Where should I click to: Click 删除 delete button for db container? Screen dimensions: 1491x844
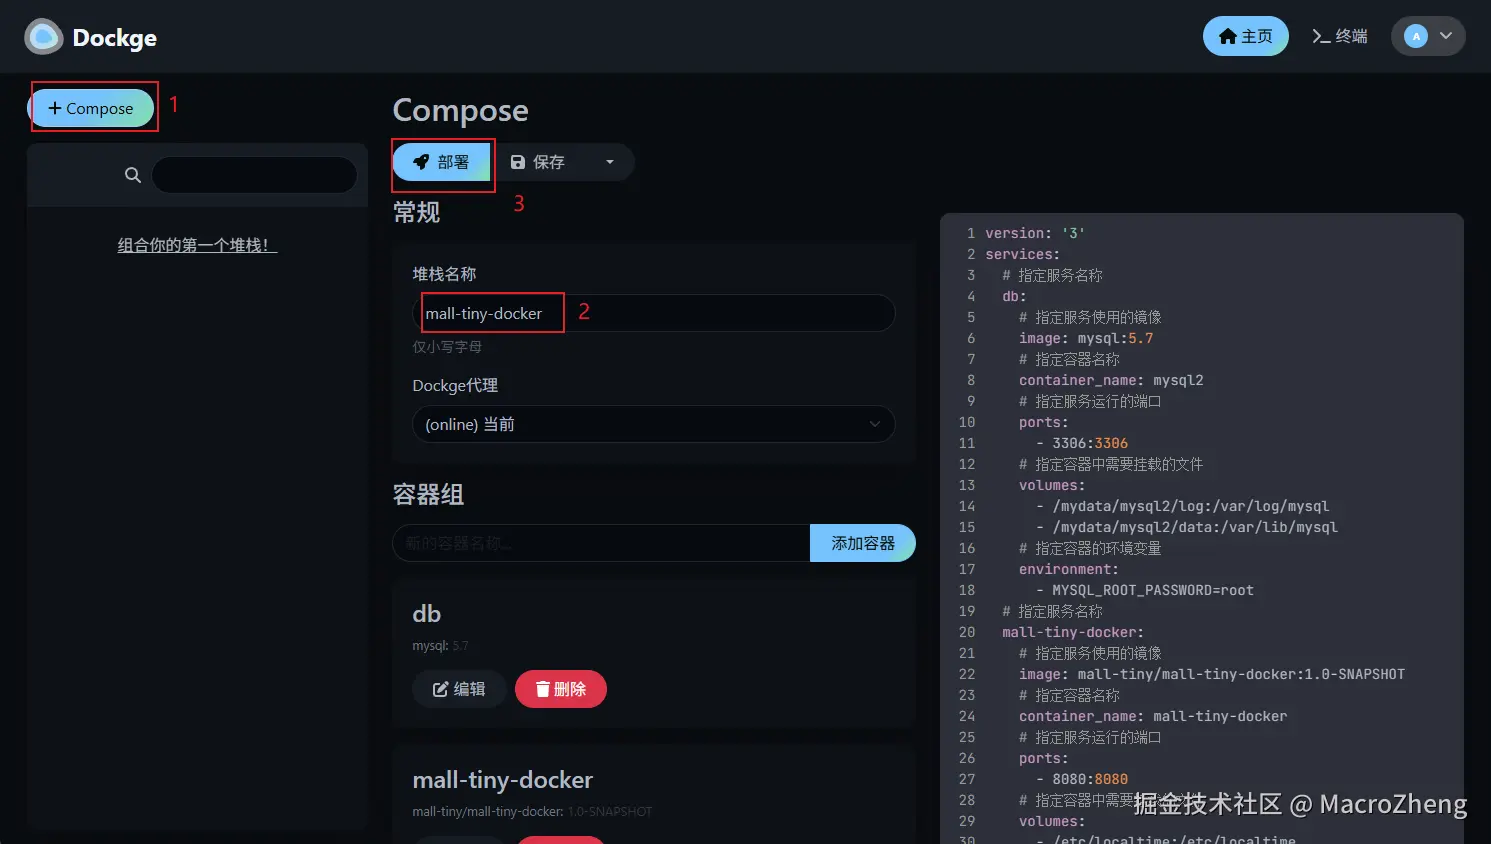tap(561, 689)
